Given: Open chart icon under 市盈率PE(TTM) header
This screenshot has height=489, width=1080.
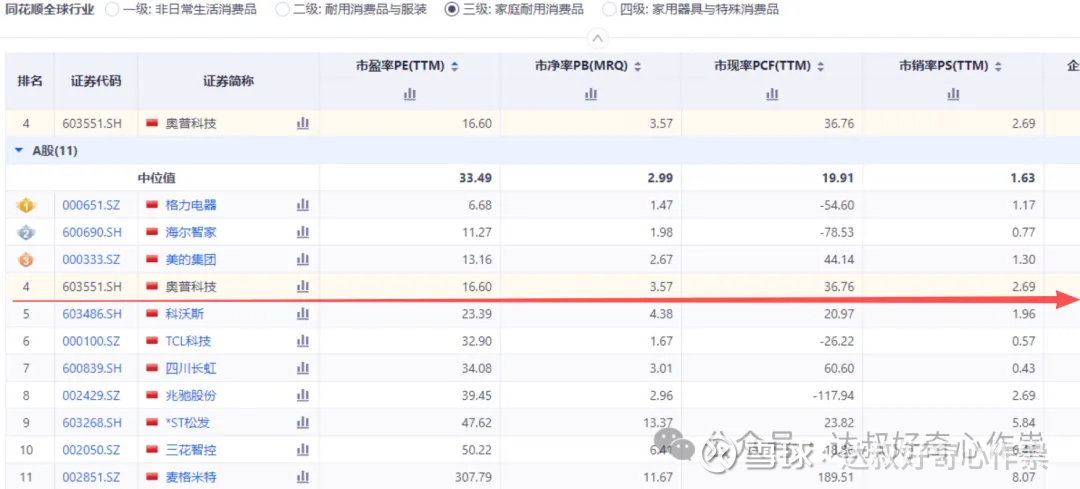Looking at the screenshot, I should coord(410,94).
